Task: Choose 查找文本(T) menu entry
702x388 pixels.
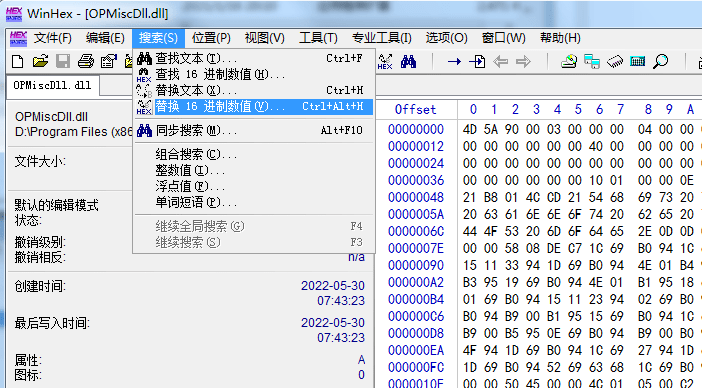Action: (254, 58)
